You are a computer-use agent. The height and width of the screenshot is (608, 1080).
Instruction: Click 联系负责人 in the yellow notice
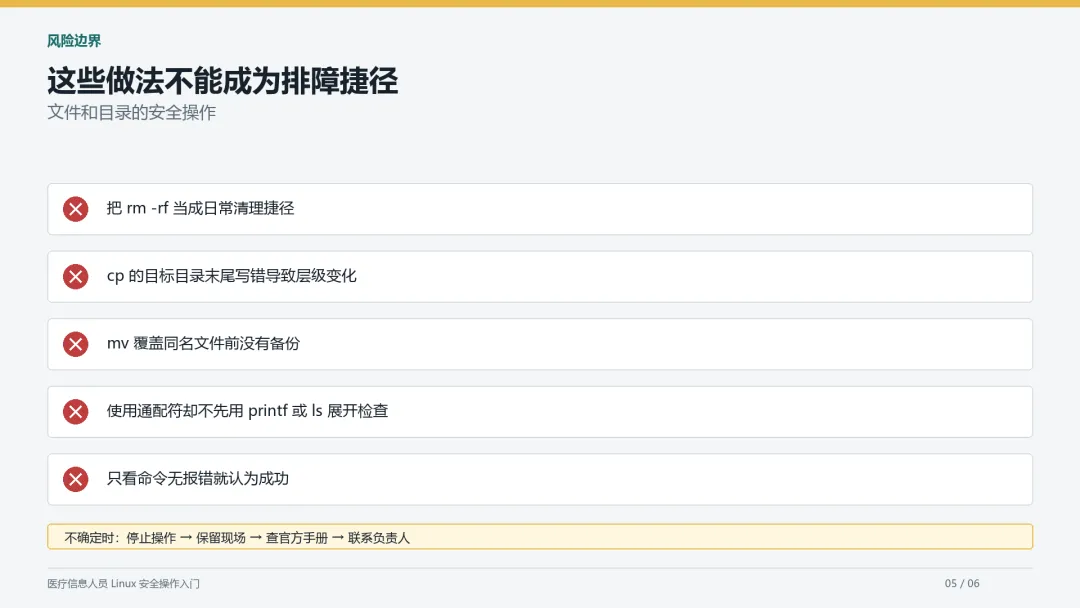379,538
